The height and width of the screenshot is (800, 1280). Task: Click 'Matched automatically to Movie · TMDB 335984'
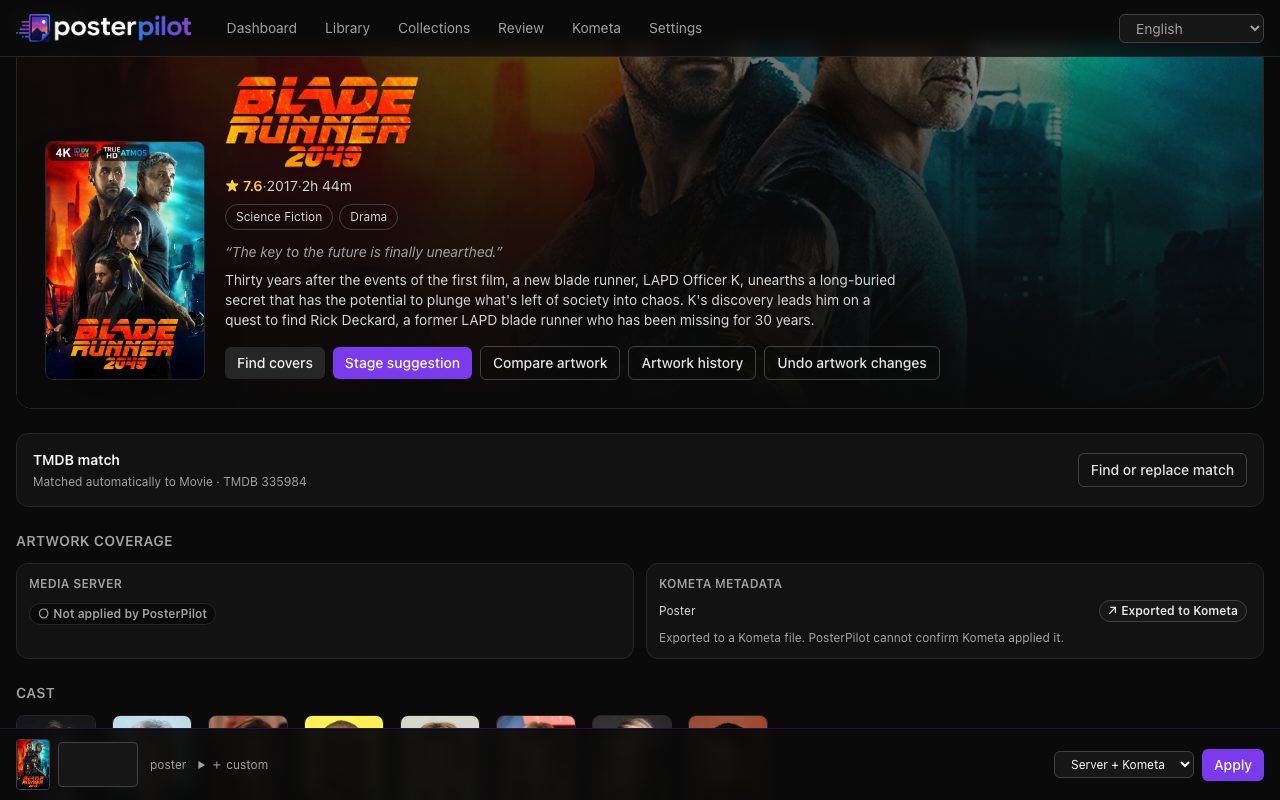pos(170,482)
